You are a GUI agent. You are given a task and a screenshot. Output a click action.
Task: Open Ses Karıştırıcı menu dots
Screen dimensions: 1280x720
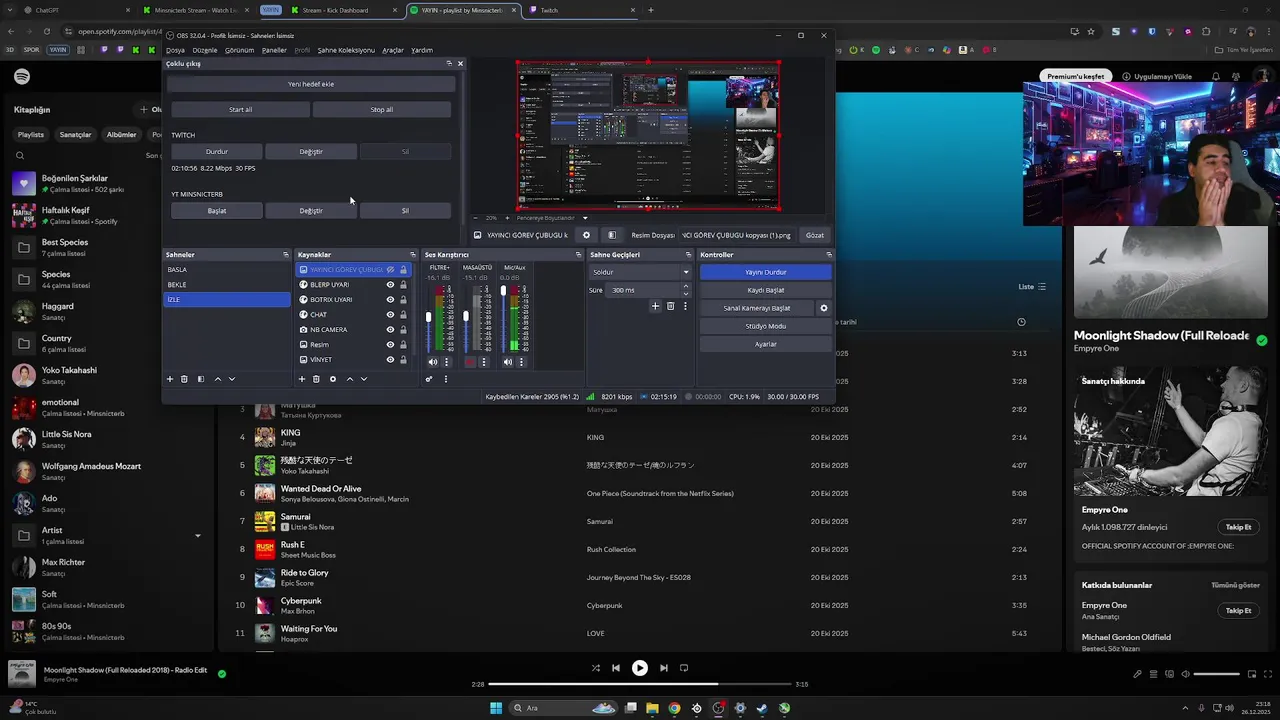pyautogui.click(x=446, y=379)
